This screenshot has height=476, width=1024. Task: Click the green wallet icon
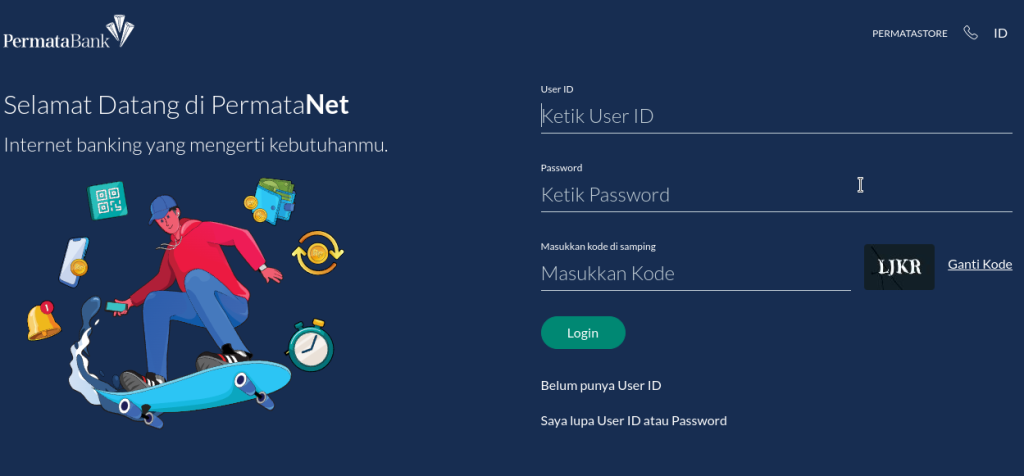coord(274,199)
